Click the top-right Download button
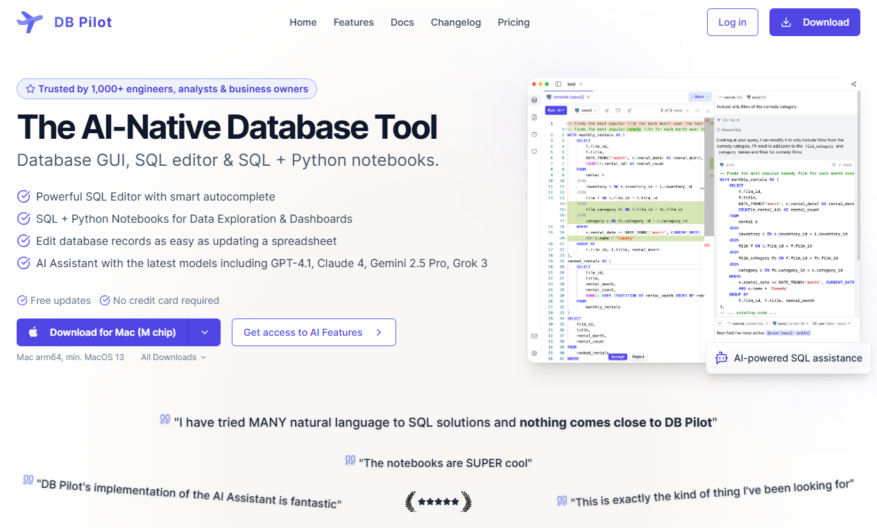Viewport: 877px width, 528px height. tap(814, 22)
